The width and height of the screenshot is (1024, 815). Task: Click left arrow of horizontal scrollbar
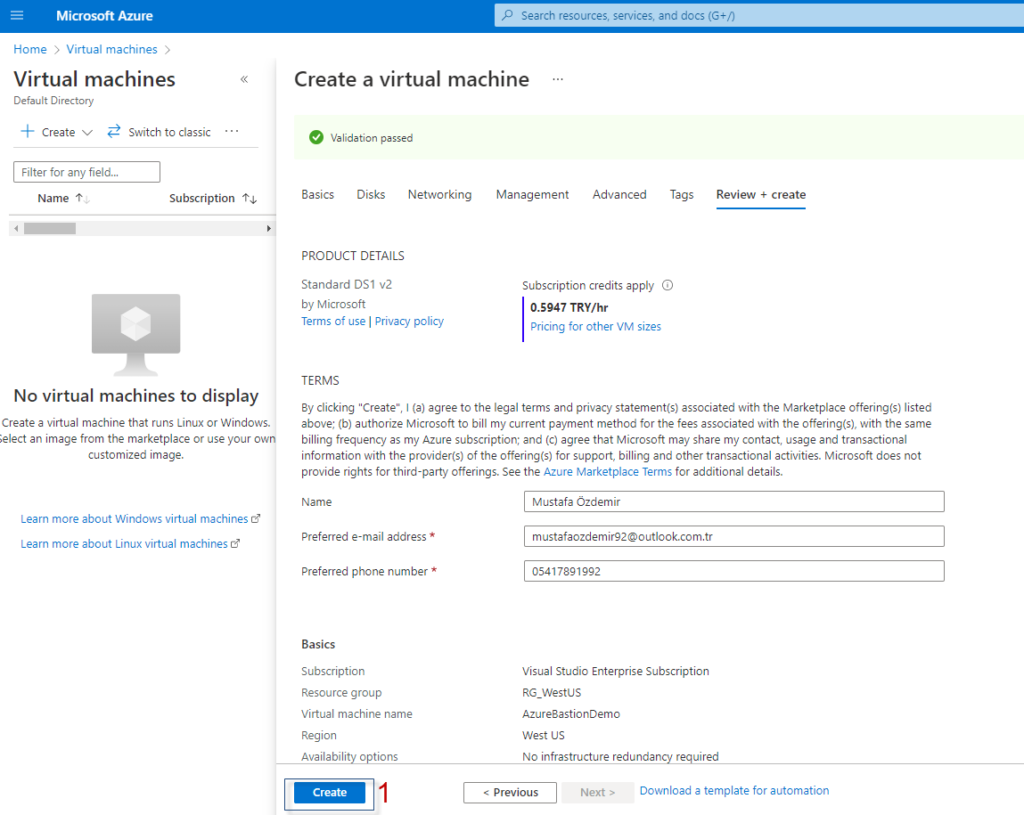pos(16,229)
